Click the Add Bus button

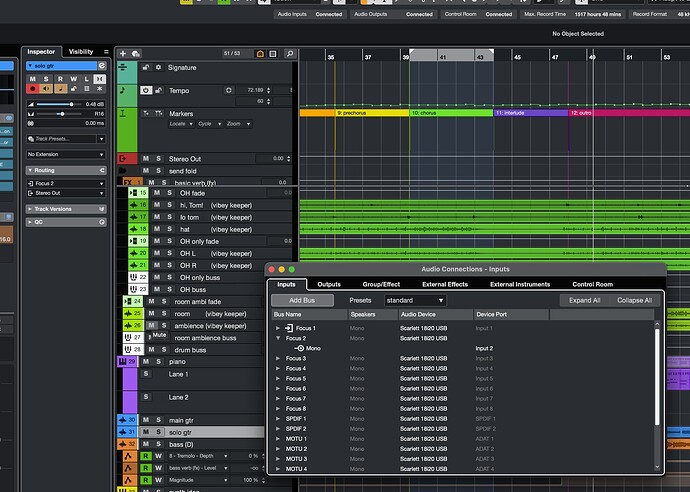pyautogui.click(x=302, y=300)
